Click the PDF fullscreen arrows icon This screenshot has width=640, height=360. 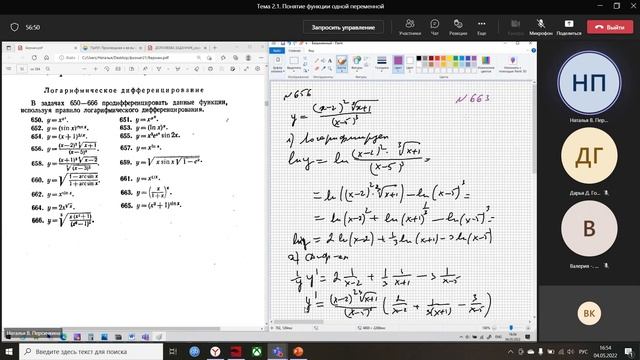point(246,69)
